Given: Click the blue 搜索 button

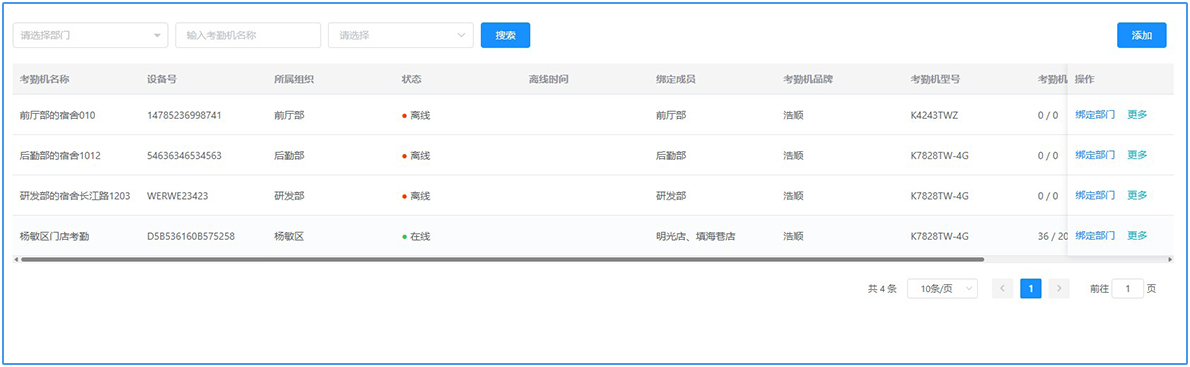Looking at the screenshot, I should (505, 35).
